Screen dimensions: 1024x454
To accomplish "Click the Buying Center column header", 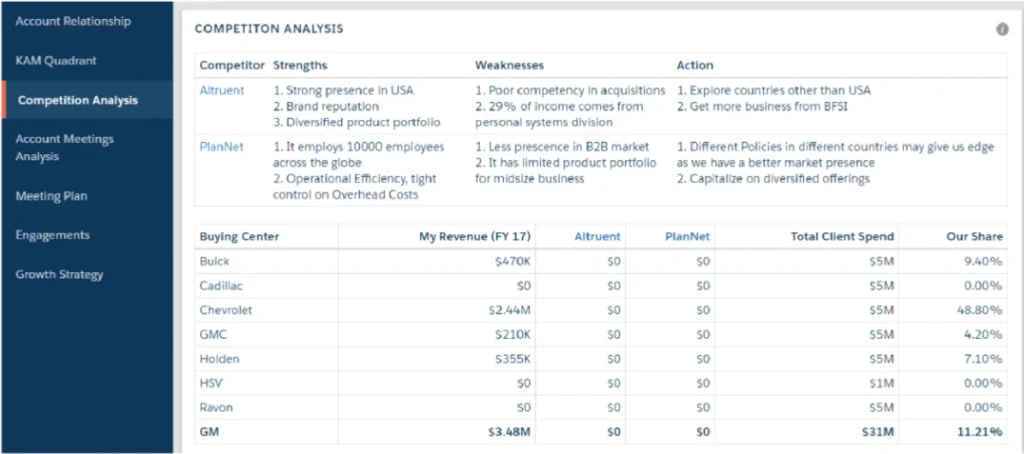I will point(239,236).
